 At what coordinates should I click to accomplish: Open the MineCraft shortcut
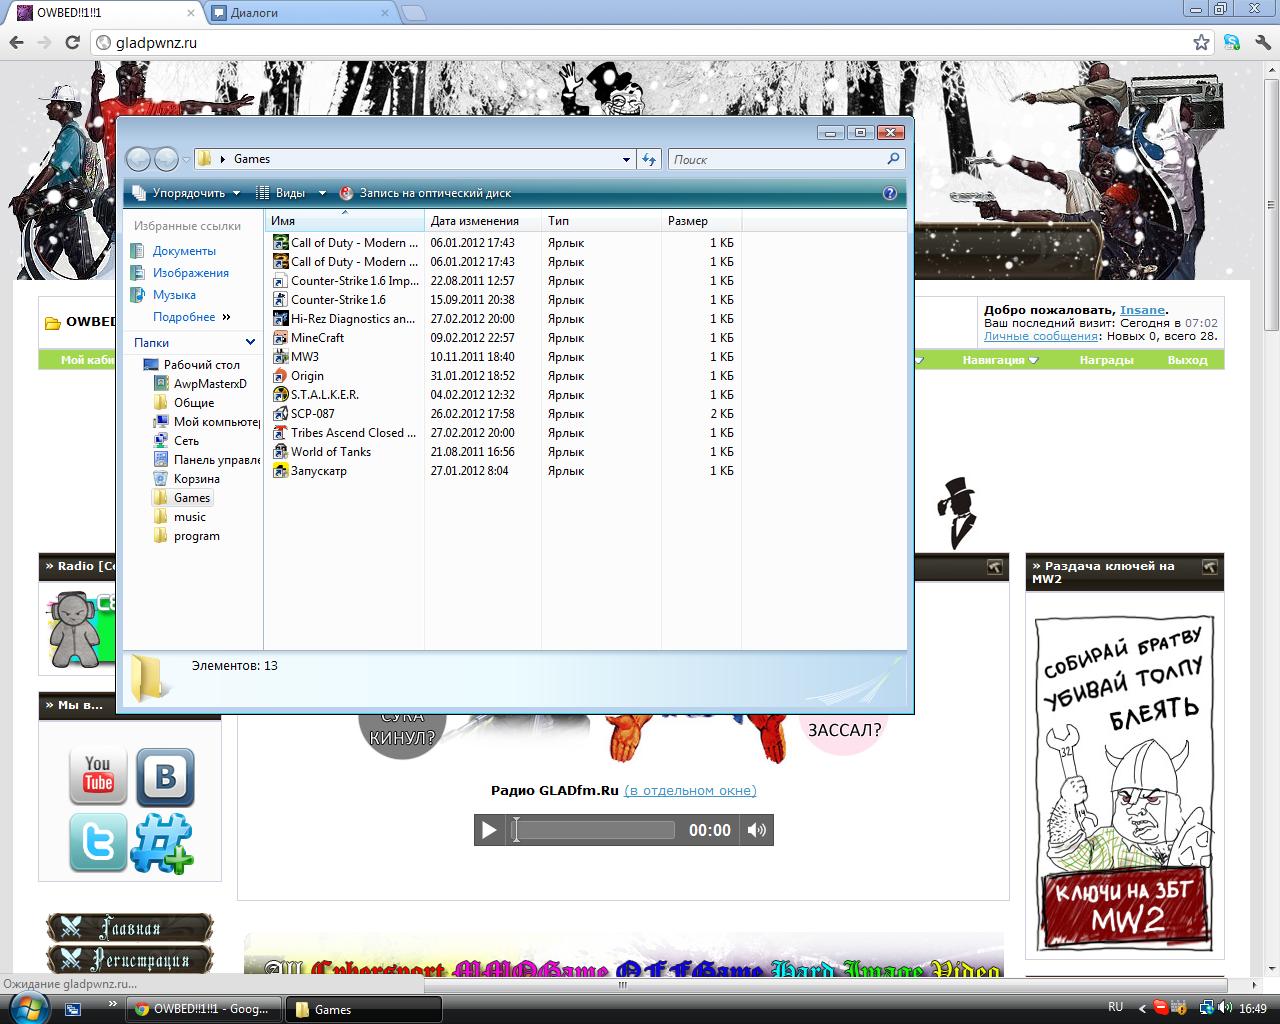click(317, 338)
